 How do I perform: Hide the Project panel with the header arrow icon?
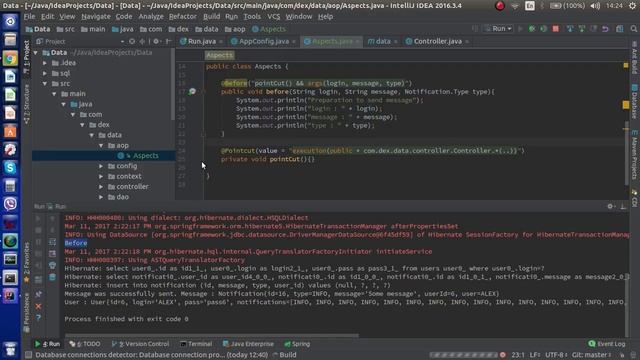pos(168,41)
